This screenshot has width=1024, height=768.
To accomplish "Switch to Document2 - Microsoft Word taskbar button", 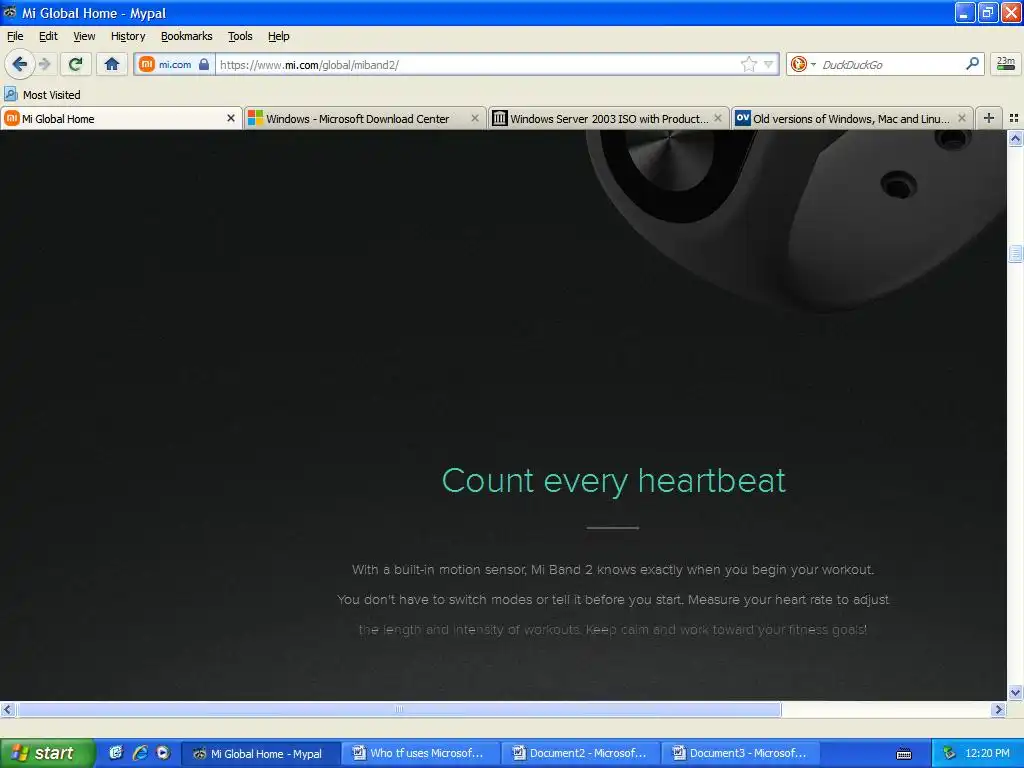I will click(x=582, y=753).
